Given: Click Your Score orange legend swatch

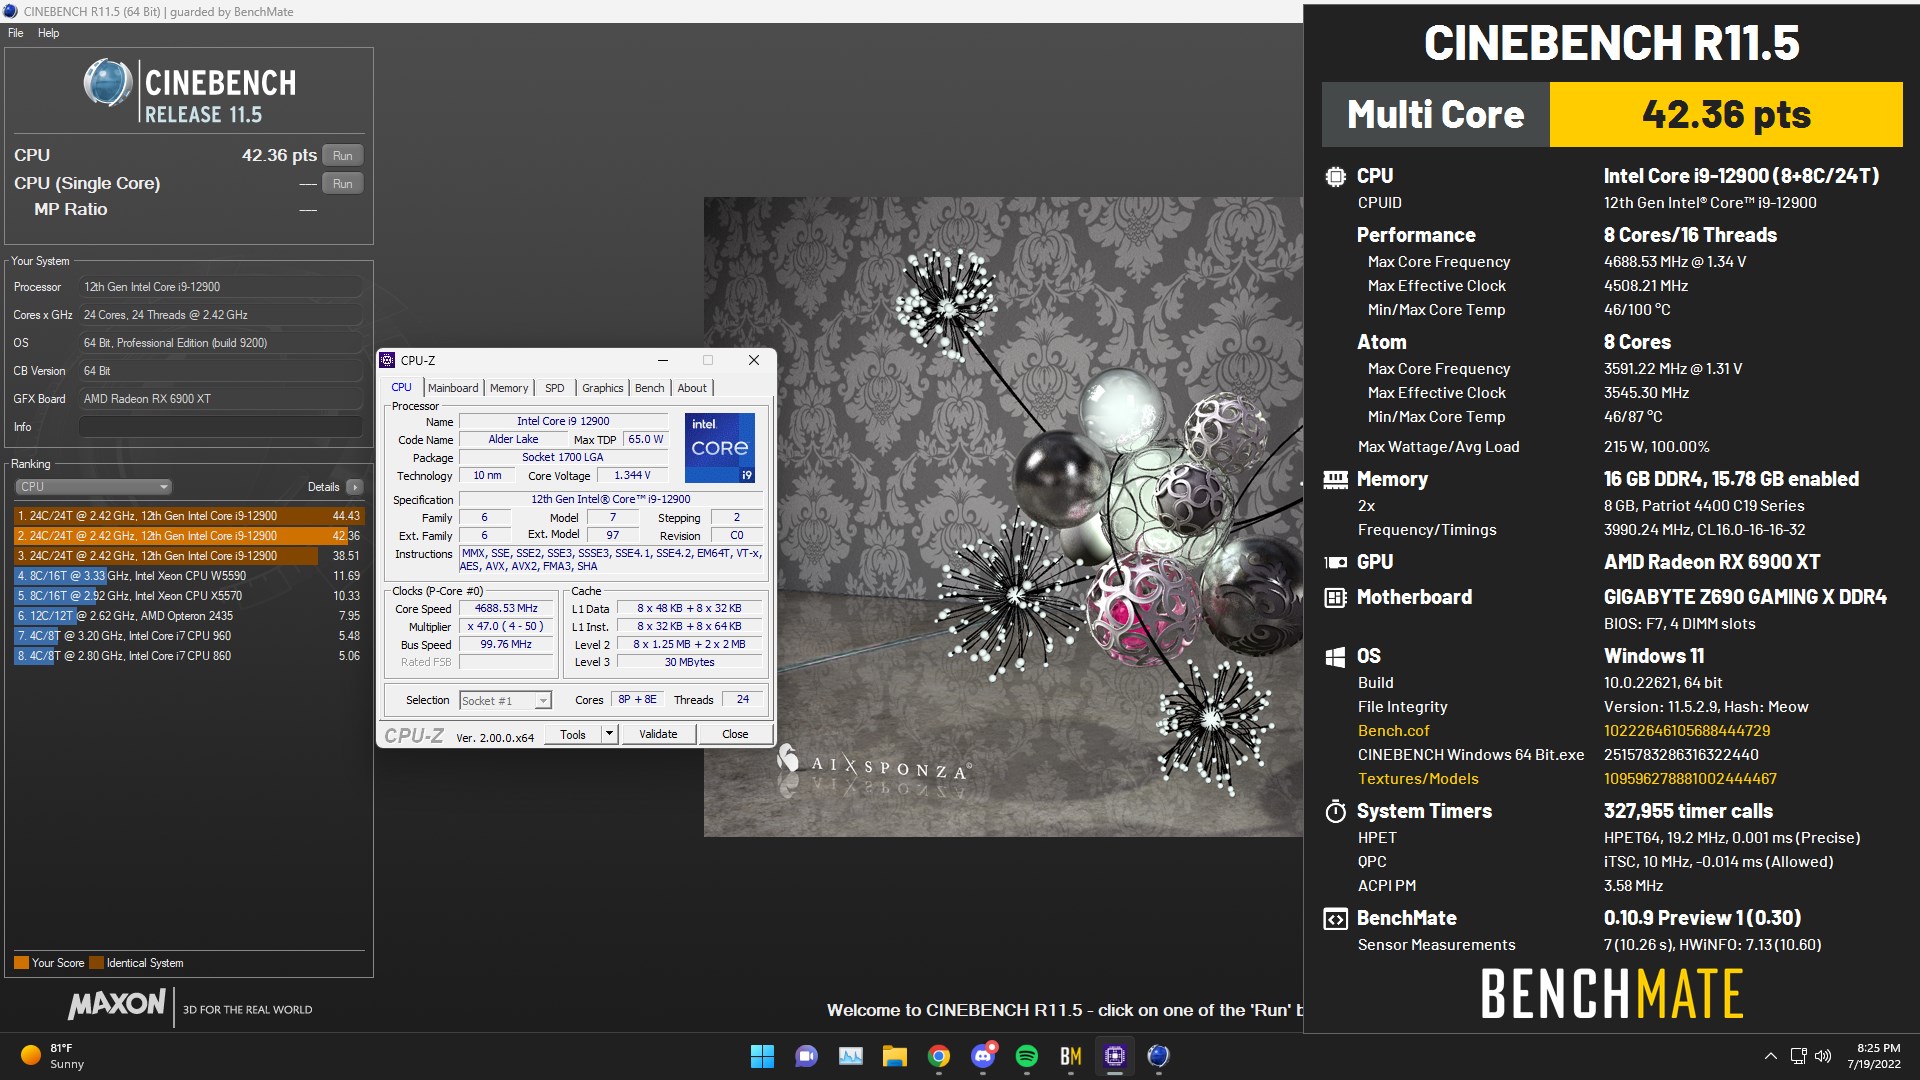Looking at the screenshot, I should click(x=21, y=963).
